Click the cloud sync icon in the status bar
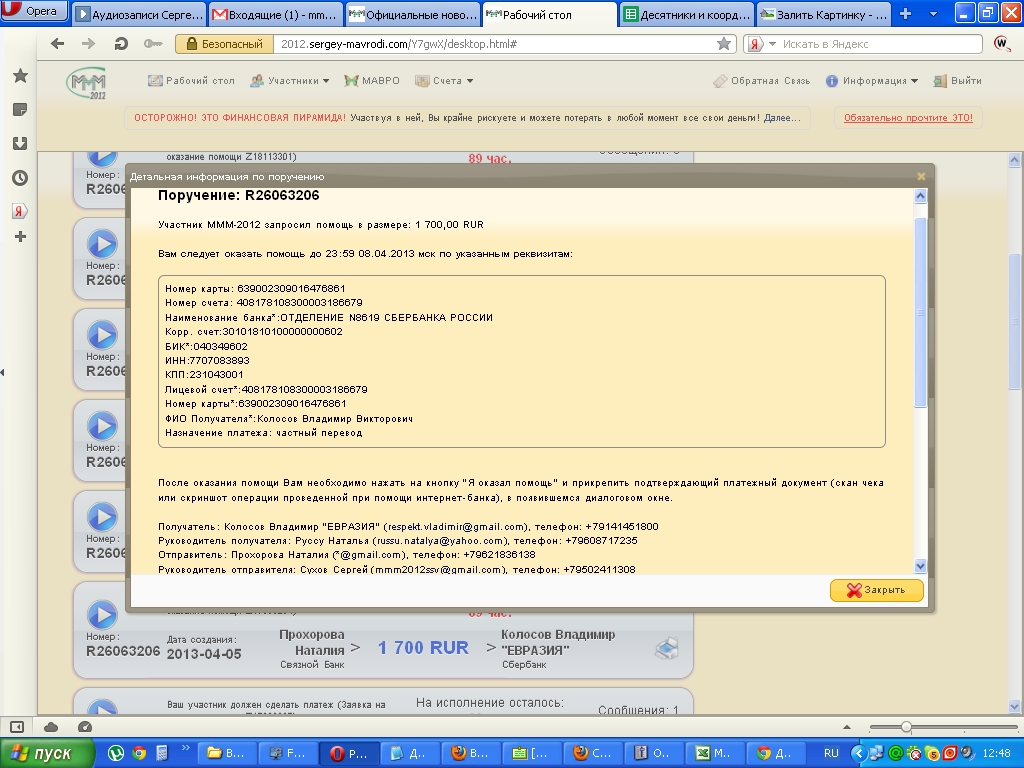 pyautogui.click(x=51, y=727)
